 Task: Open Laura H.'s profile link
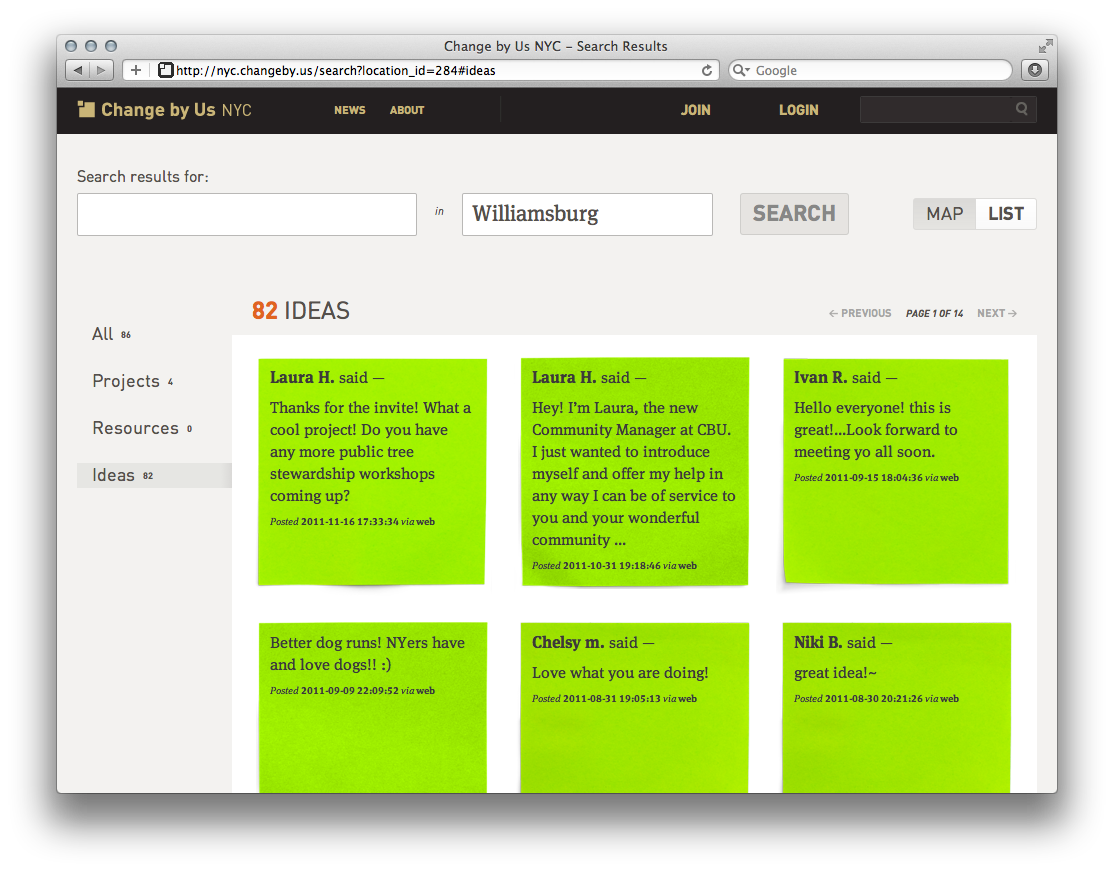(302, 377)
